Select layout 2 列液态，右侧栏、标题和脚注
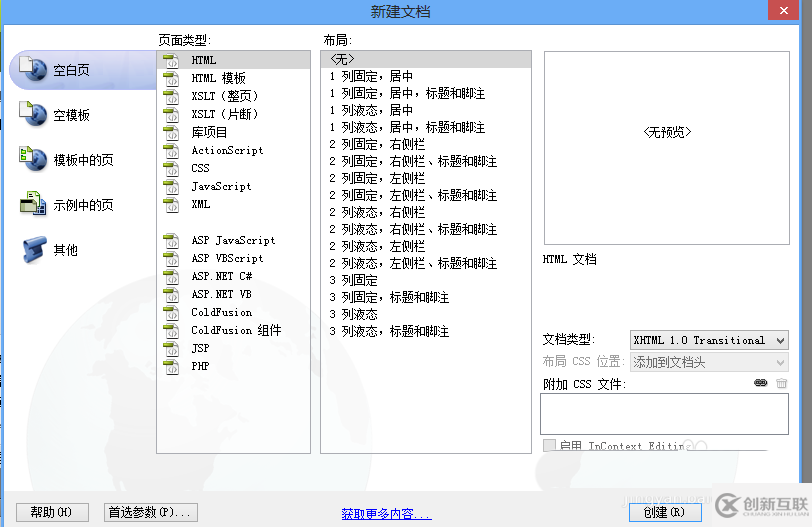 point(426,229)
